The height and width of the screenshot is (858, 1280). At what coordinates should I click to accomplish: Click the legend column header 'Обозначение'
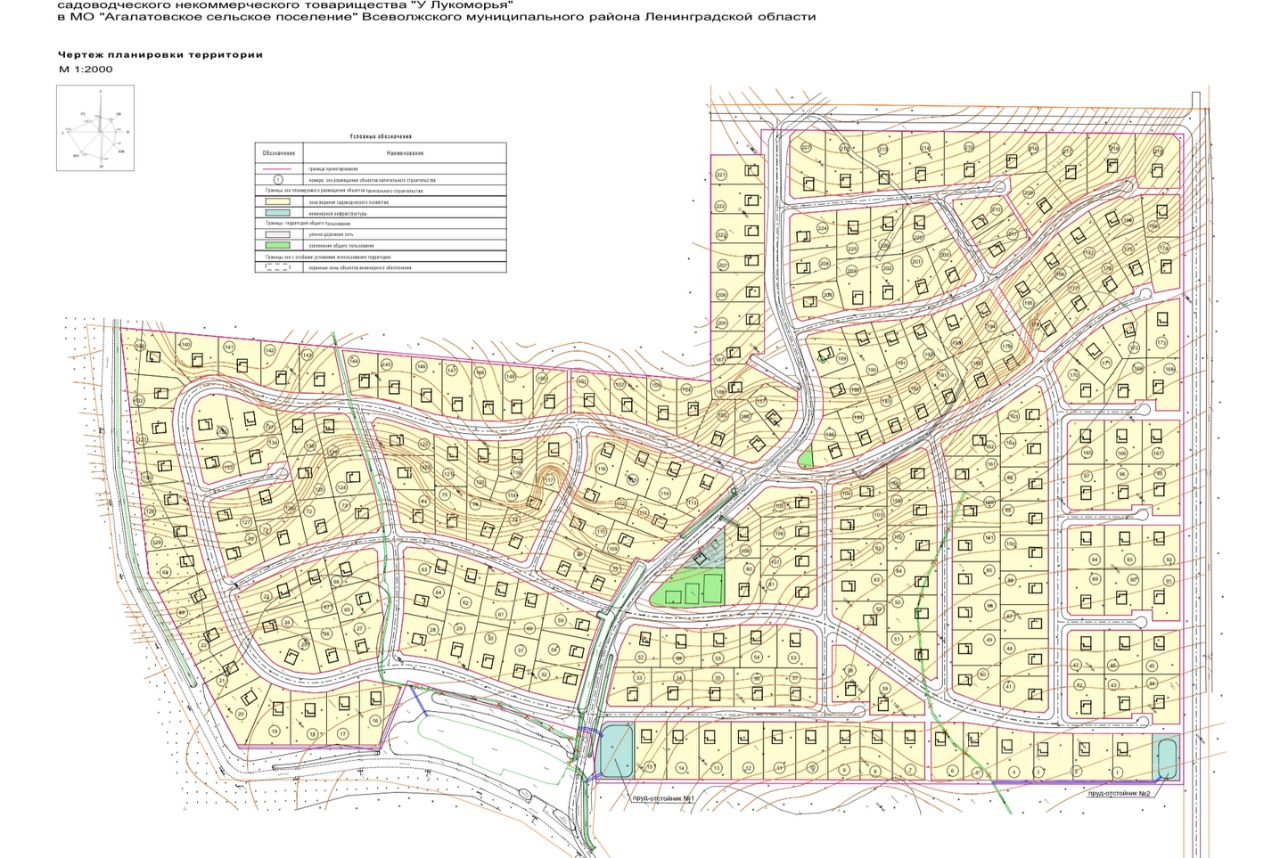[x=279, y=153]
